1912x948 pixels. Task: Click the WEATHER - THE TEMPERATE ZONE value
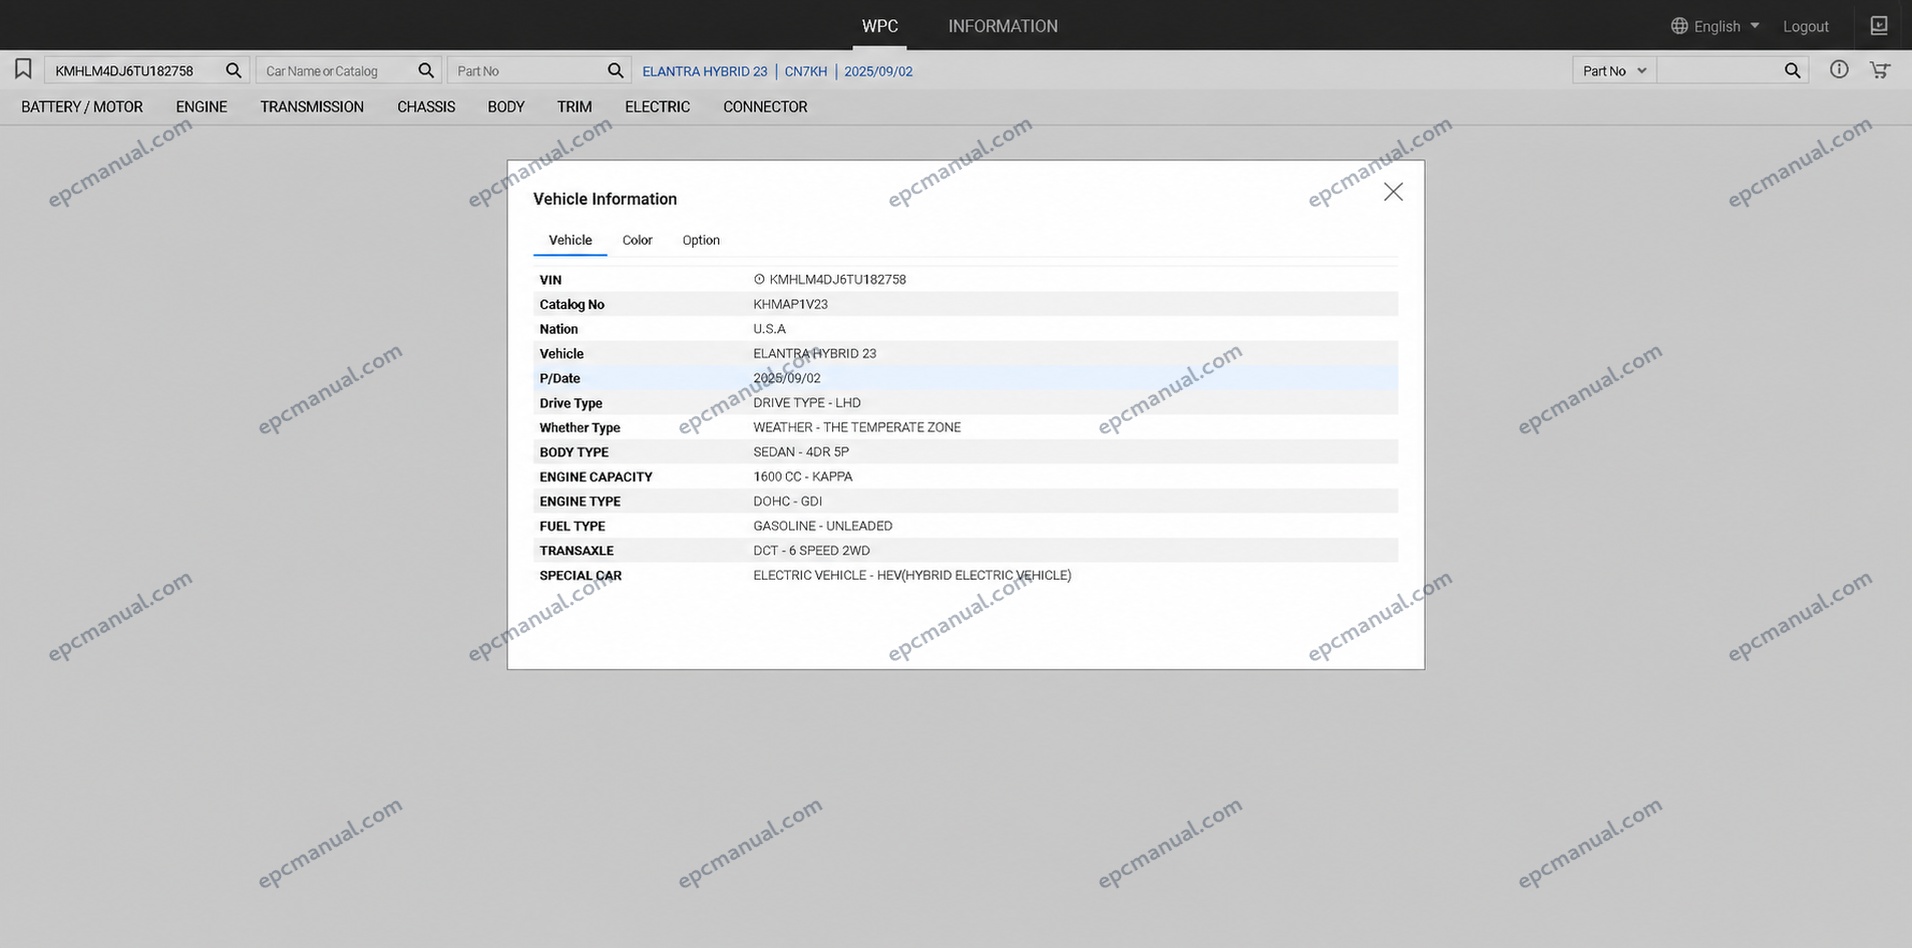(x=857, y=427)
